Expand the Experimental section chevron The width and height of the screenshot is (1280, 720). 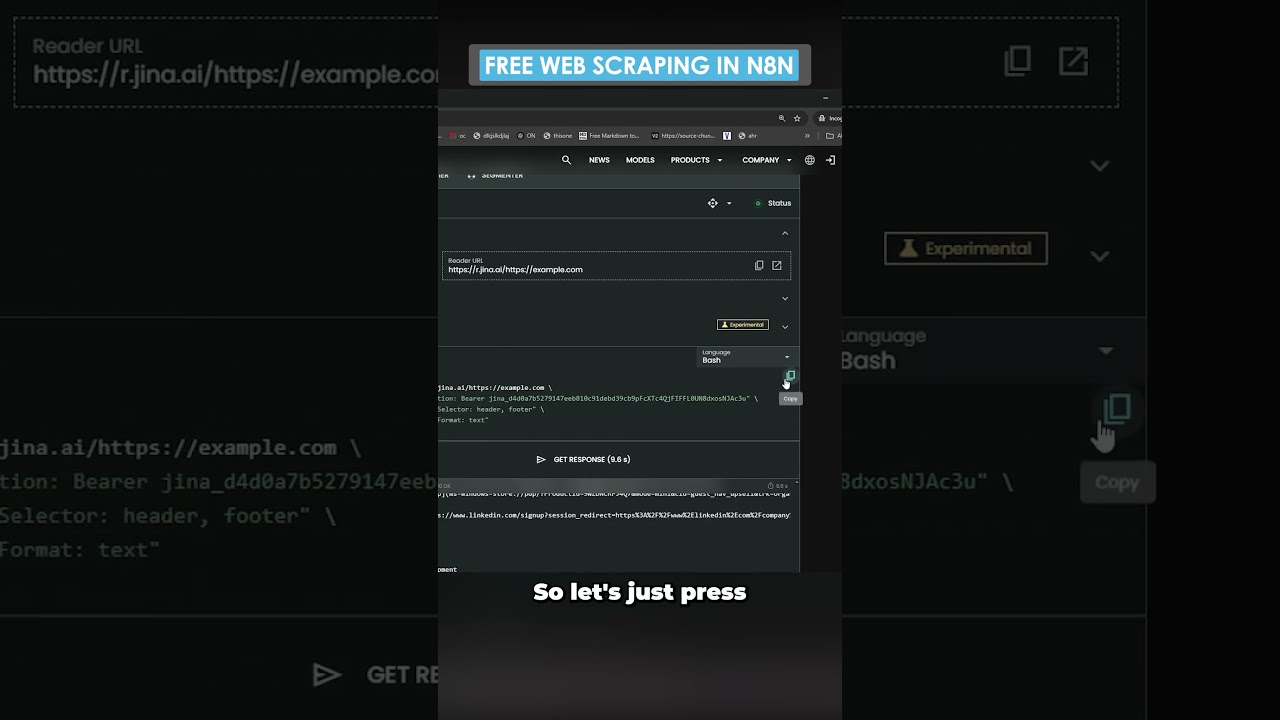click(785, 326)
